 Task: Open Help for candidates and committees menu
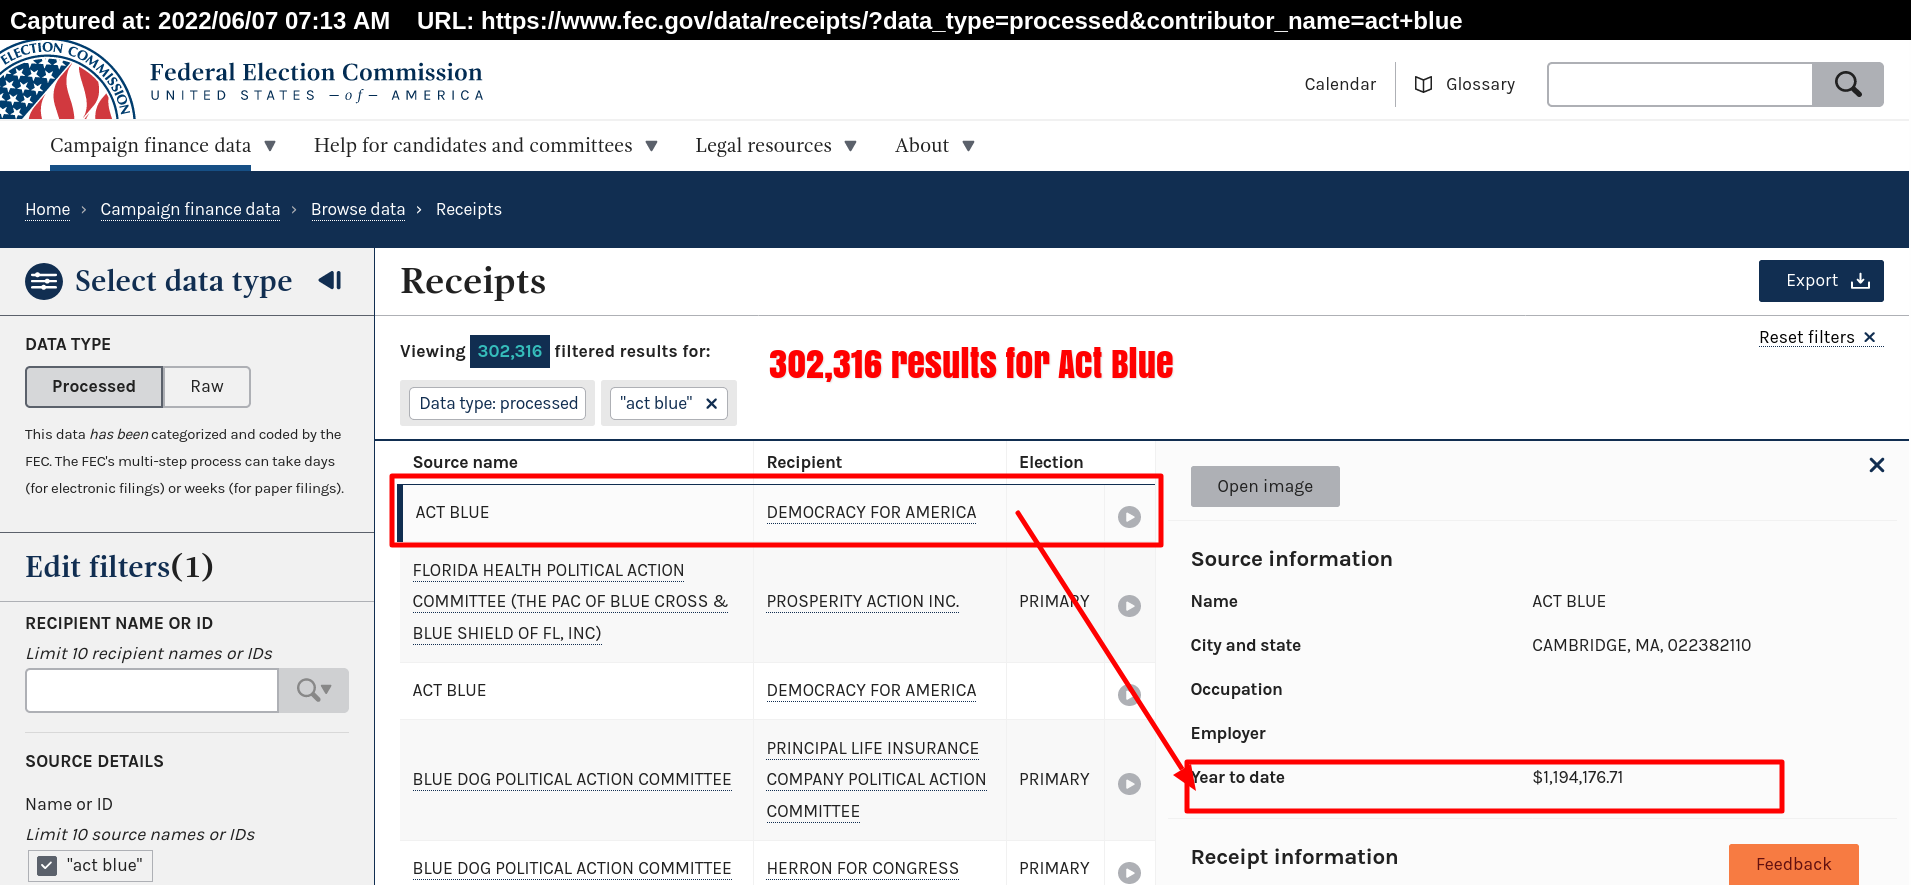coord(486,145)
